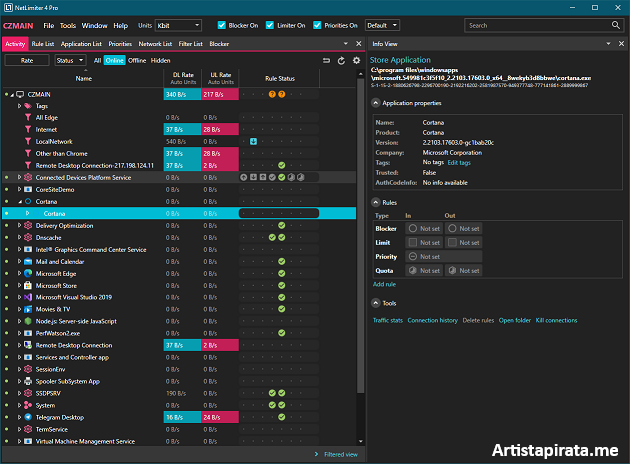The width and height of the screenshot is (630, 464).
Task: Open the Units Kbit dropdown
Action: click(178, 25)
